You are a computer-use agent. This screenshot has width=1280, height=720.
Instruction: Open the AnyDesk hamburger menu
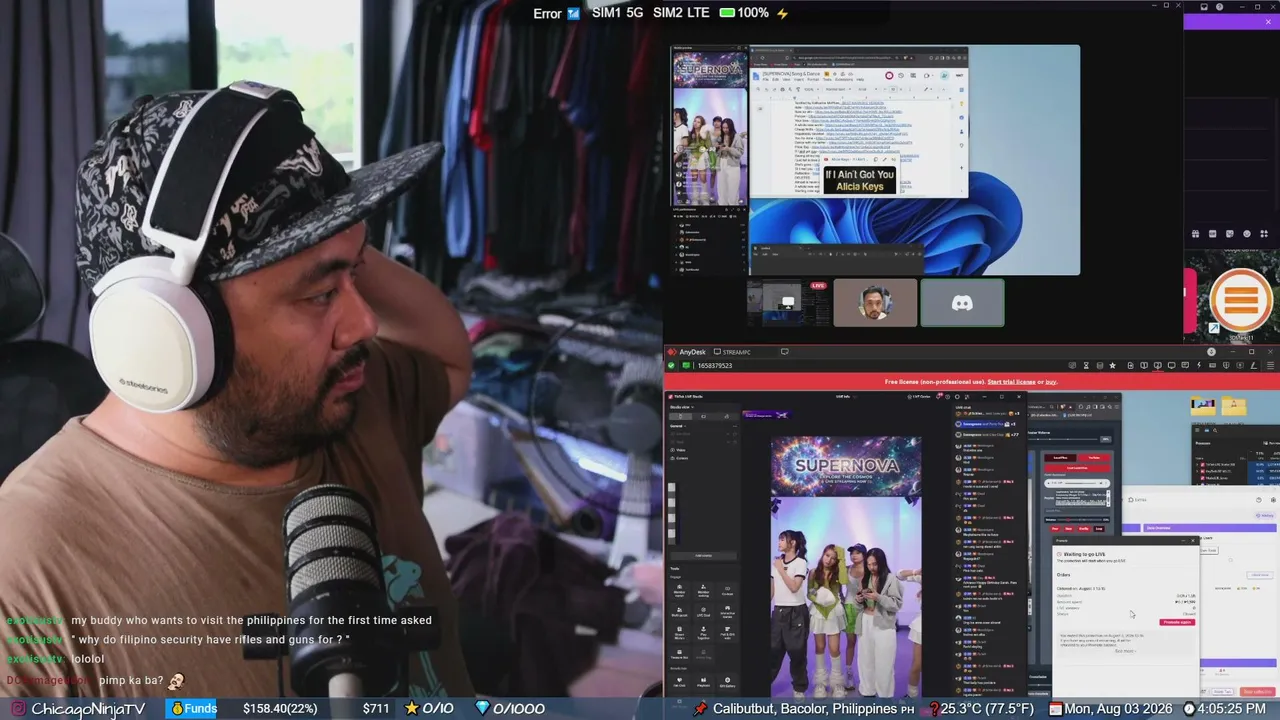point(1271,366)
